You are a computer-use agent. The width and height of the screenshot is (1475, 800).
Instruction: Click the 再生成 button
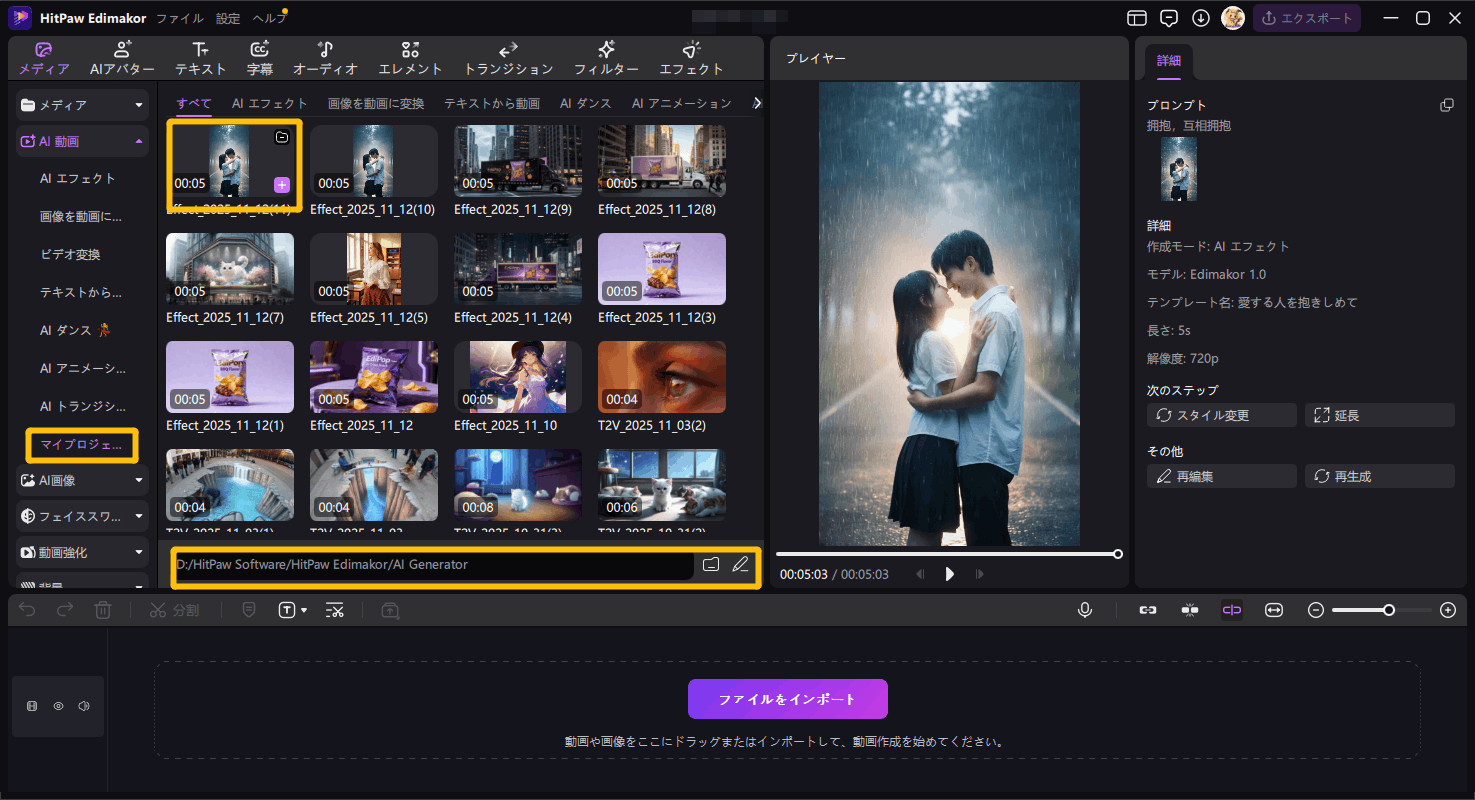pos(1379,477)
